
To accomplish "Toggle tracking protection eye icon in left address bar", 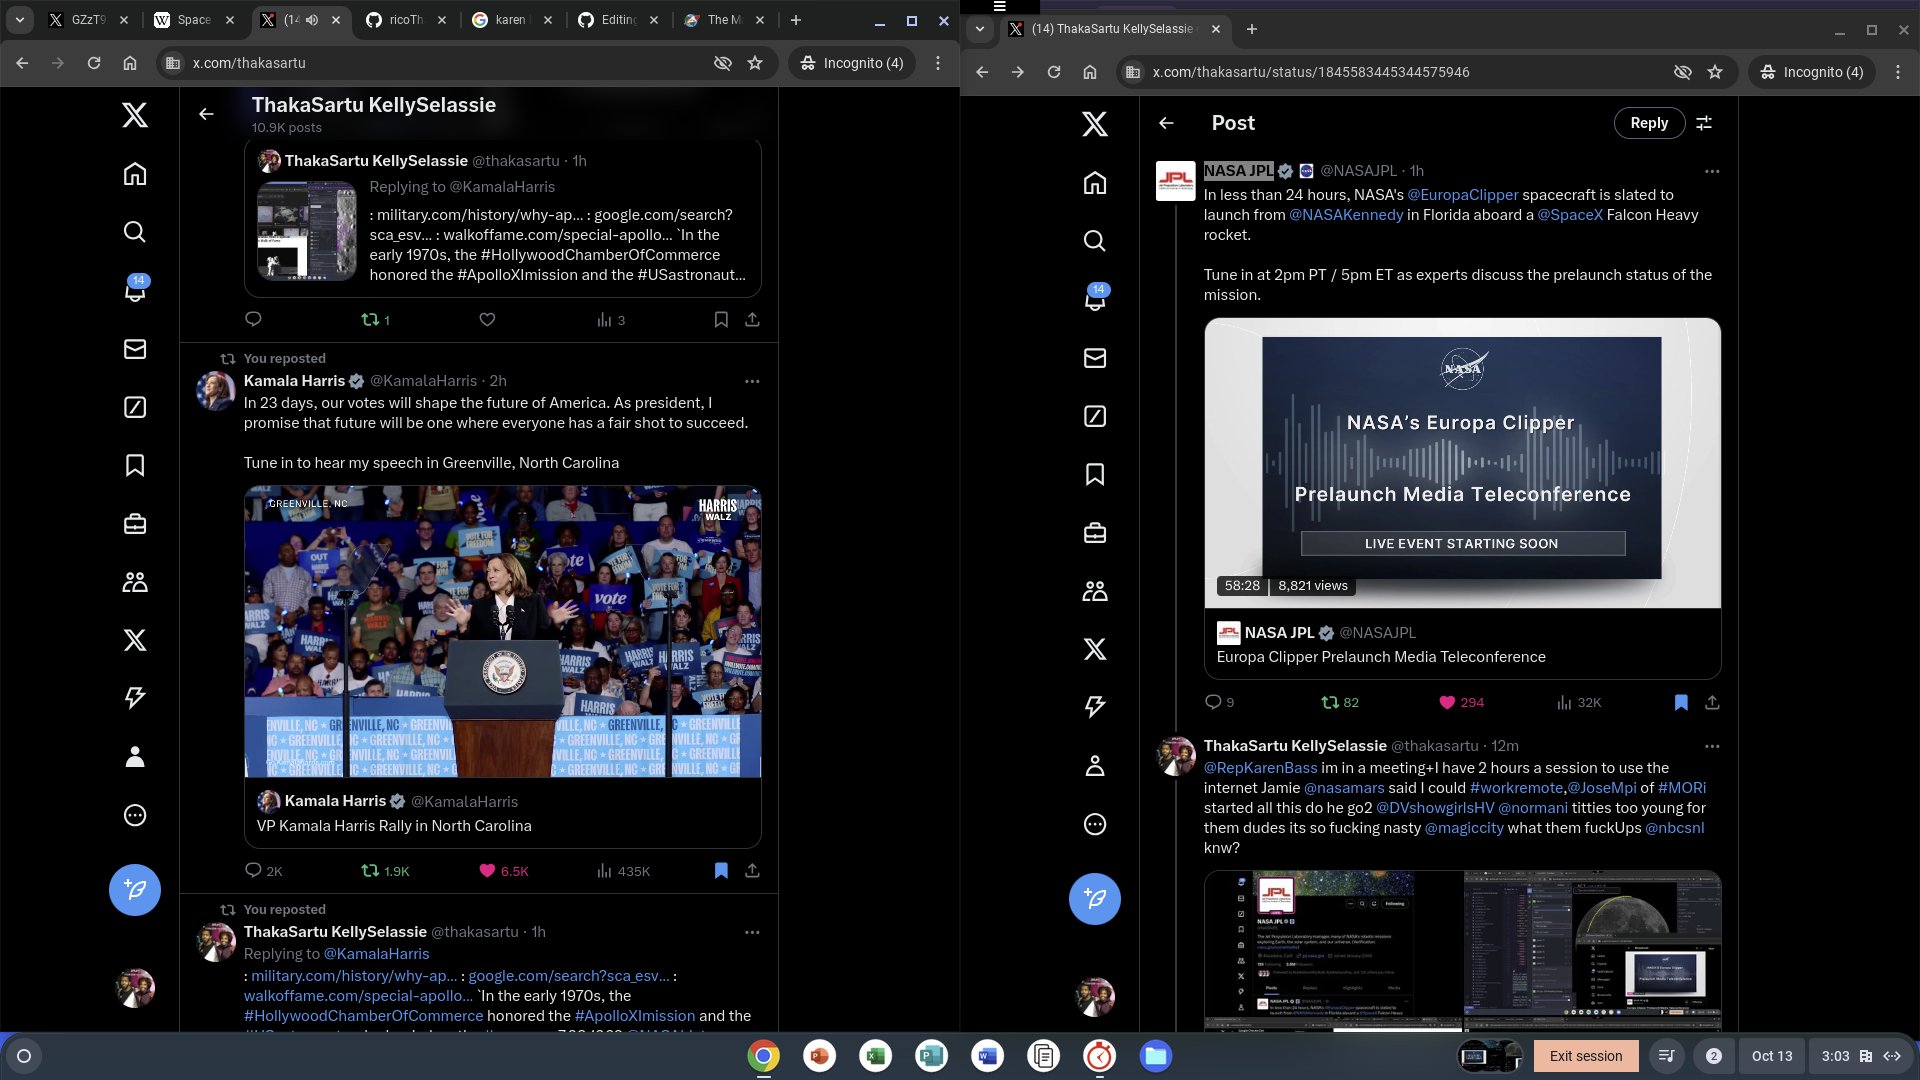I will [x=722, y=63].
